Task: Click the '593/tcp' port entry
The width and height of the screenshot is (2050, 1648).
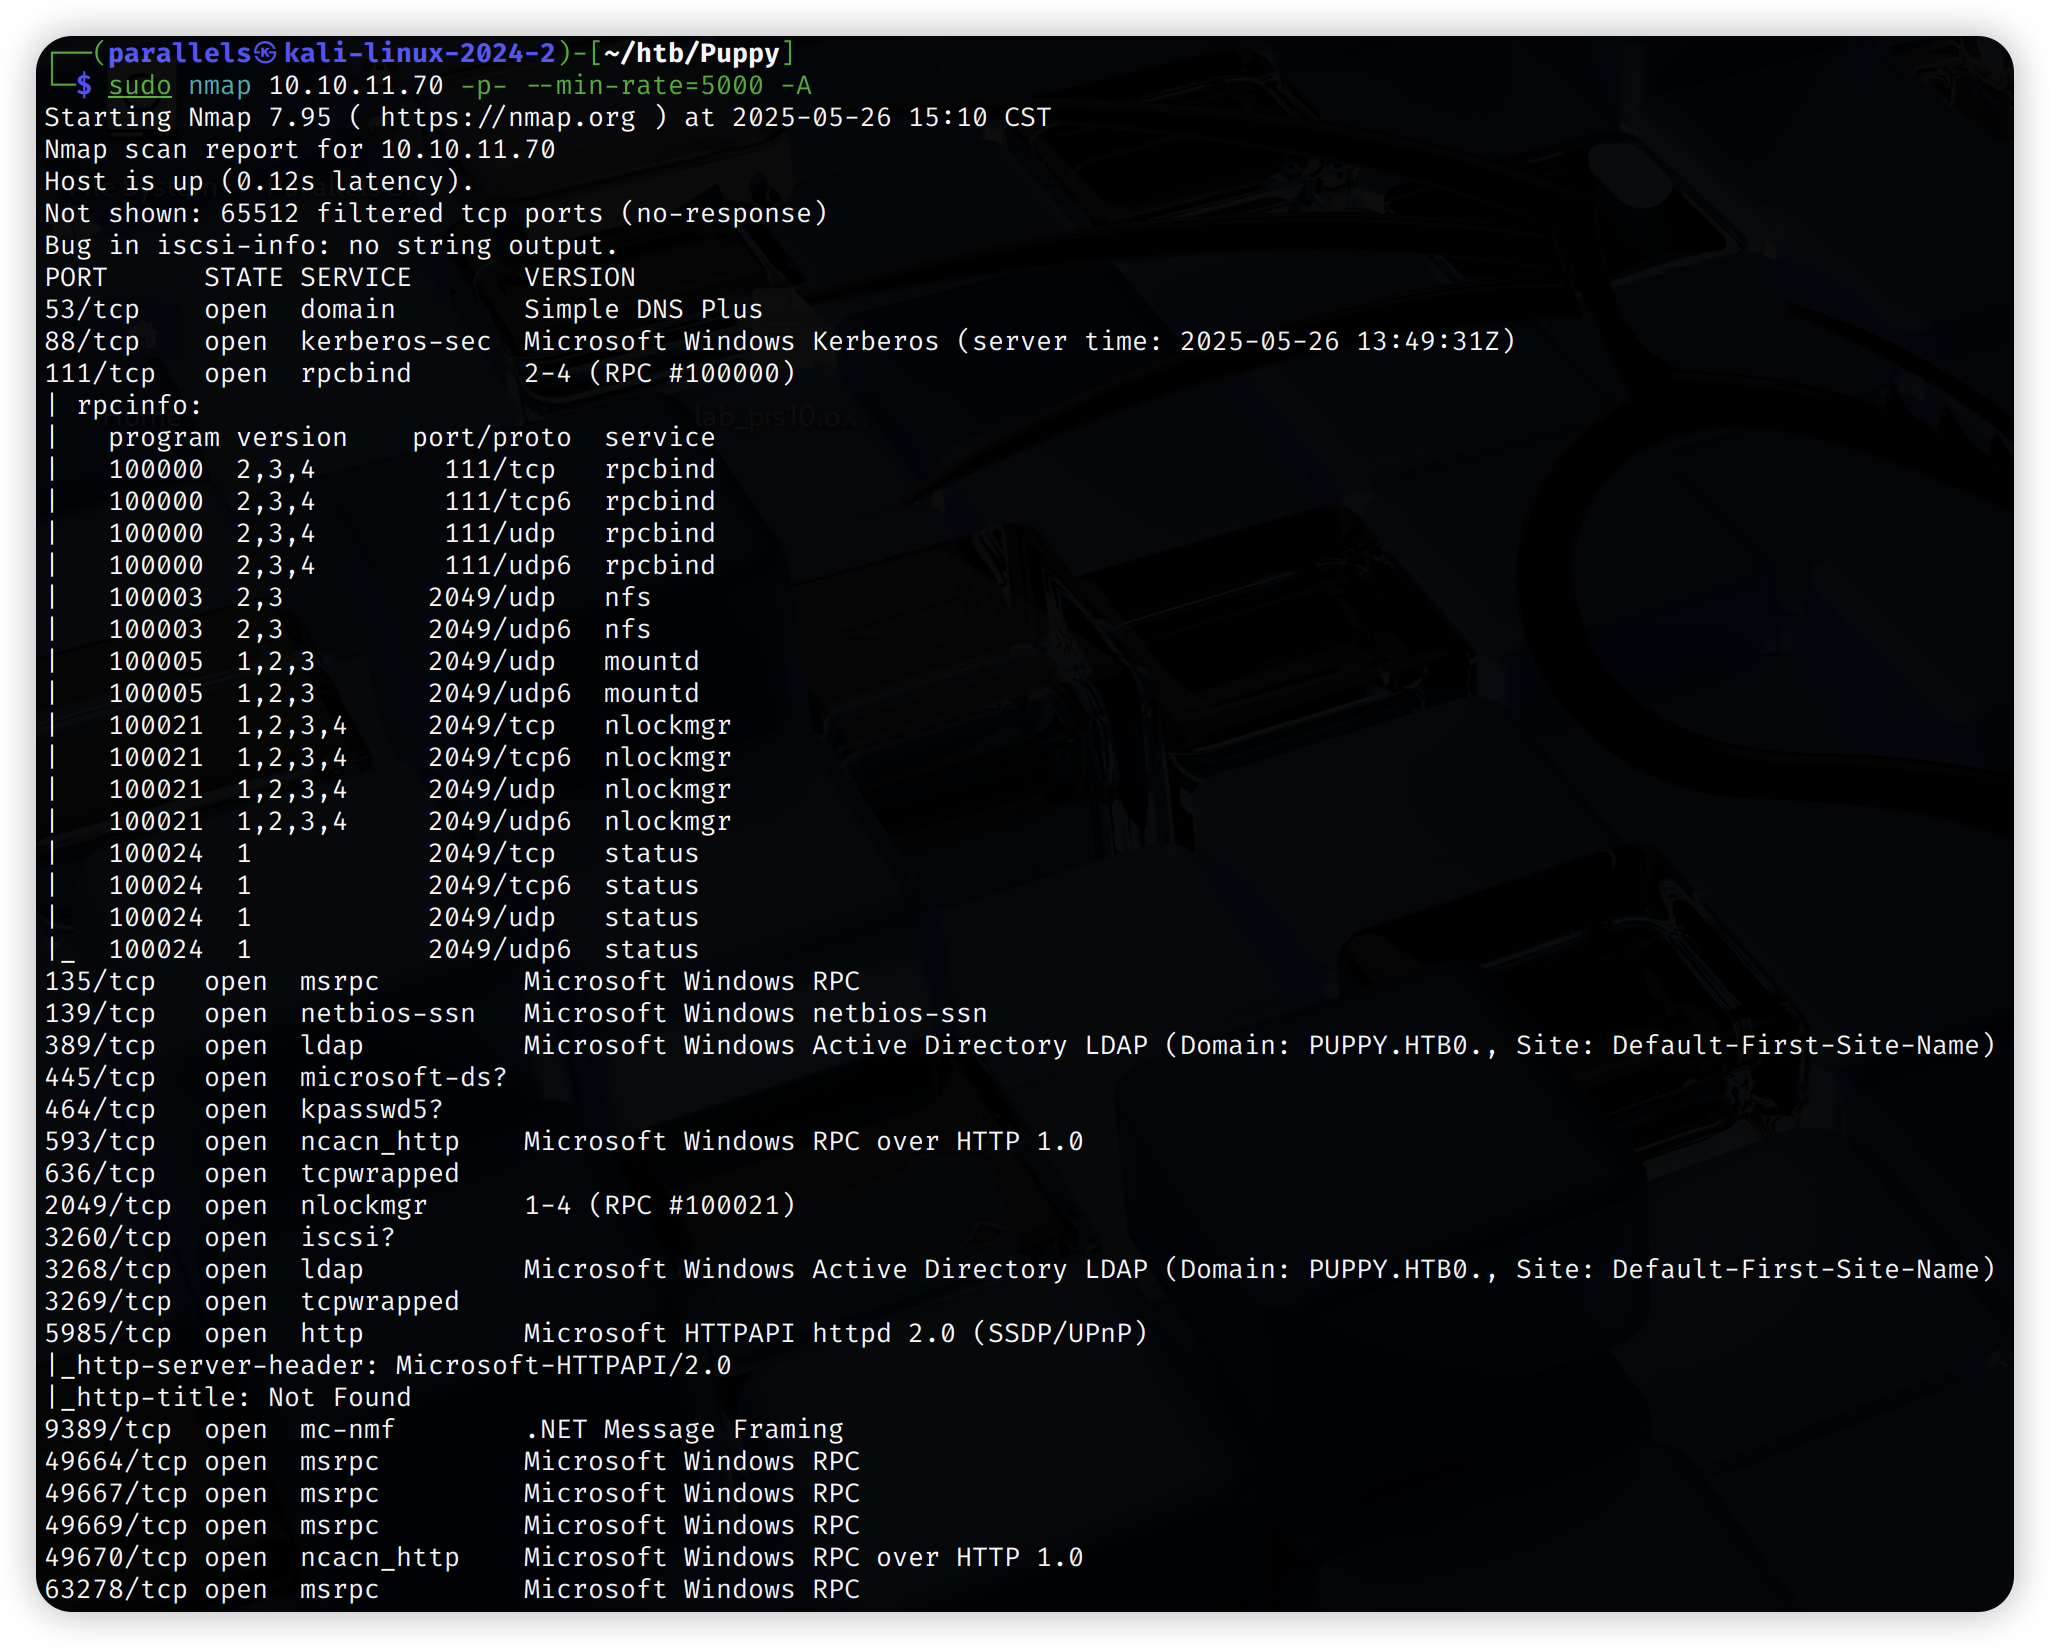Action: tap(100, 1142)
